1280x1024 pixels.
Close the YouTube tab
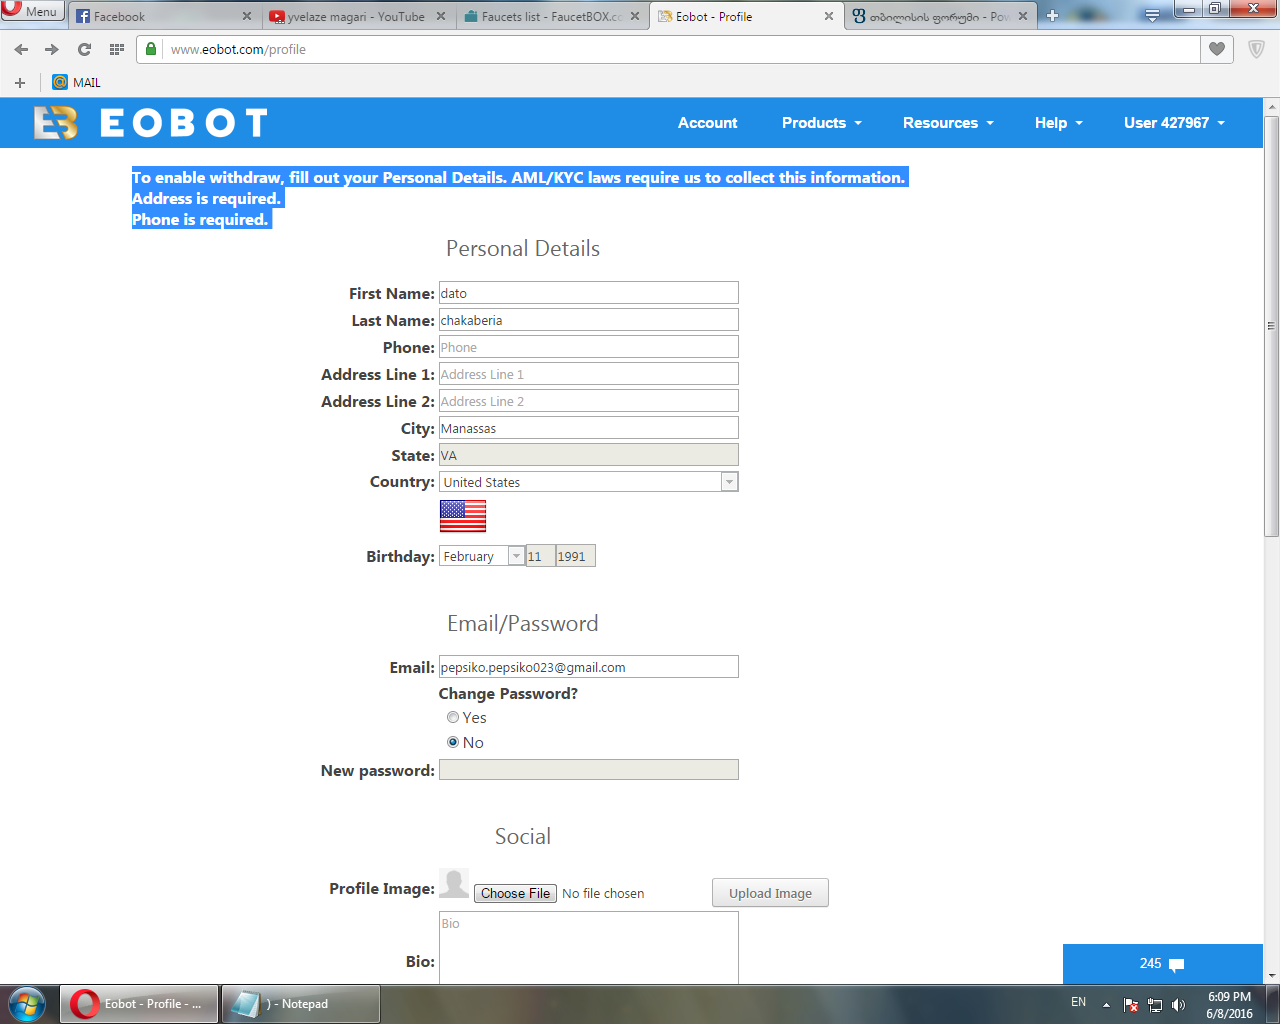click(x=441, y=16)
